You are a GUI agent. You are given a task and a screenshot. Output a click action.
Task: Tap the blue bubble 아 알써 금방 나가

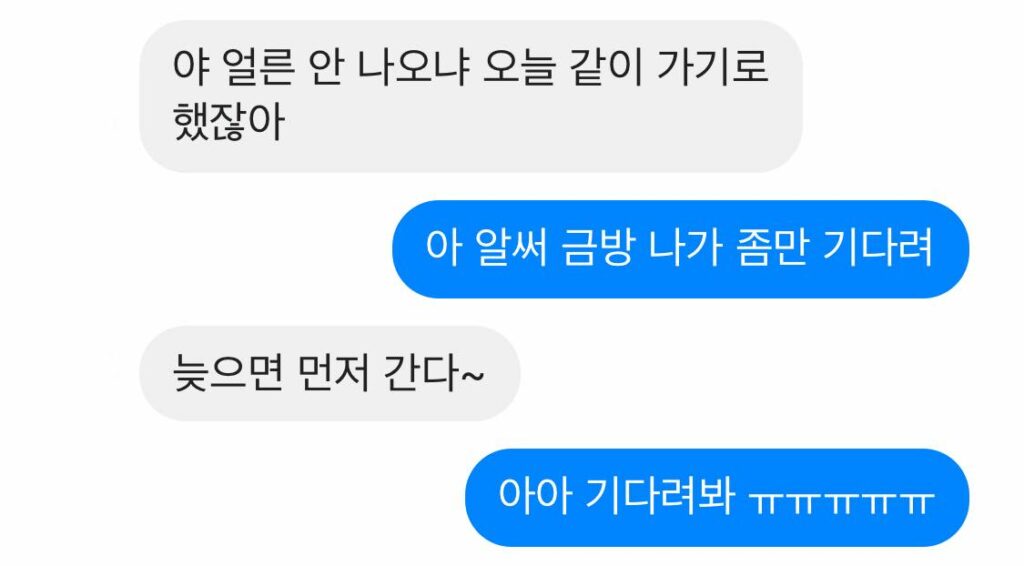(680, 249)
